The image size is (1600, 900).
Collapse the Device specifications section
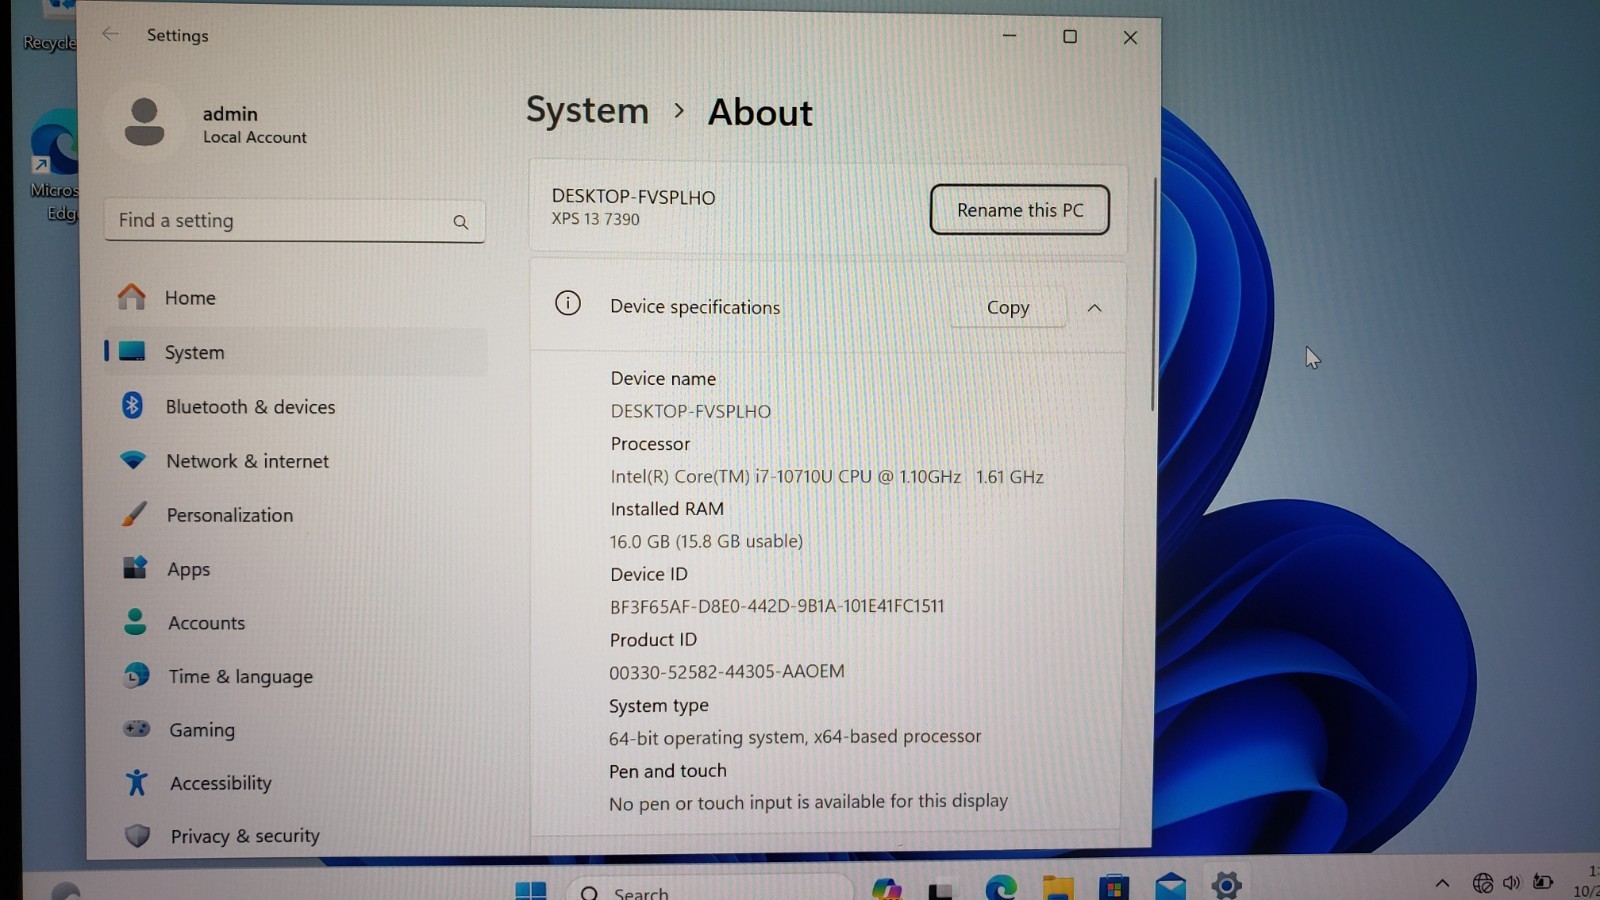[x=1095, y=308]
